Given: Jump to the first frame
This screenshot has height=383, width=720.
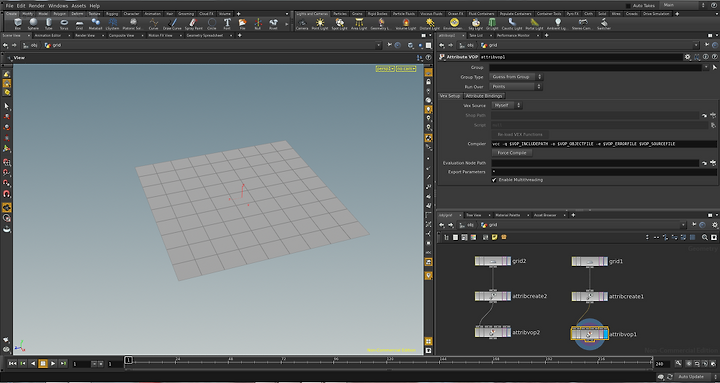Looking at the screenshot, I should click(12, 363).
